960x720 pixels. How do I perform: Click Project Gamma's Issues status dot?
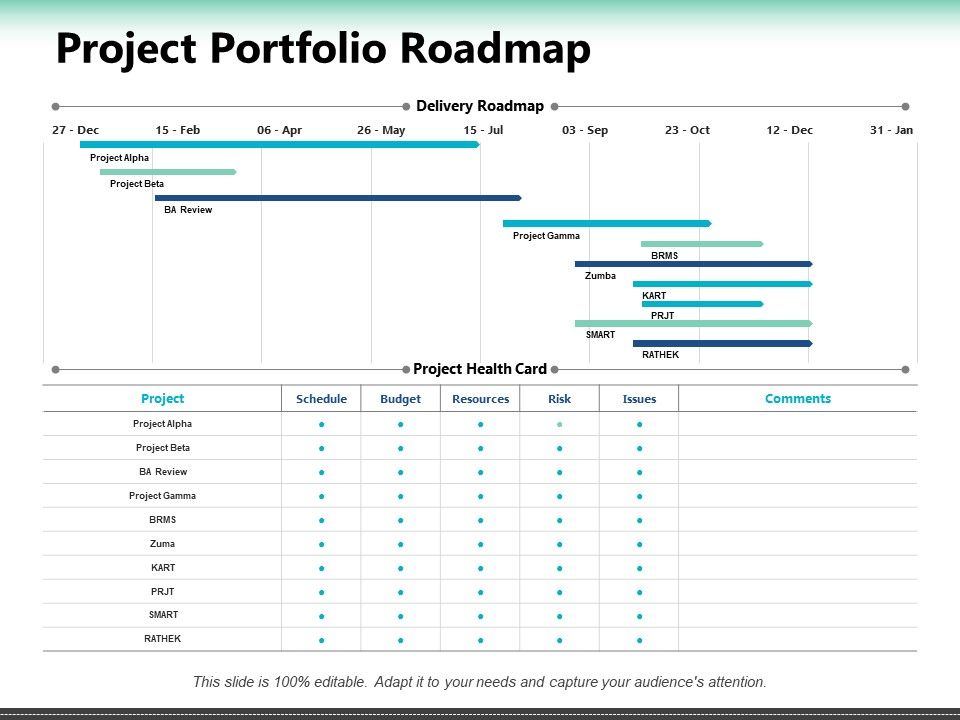(639, 497)
